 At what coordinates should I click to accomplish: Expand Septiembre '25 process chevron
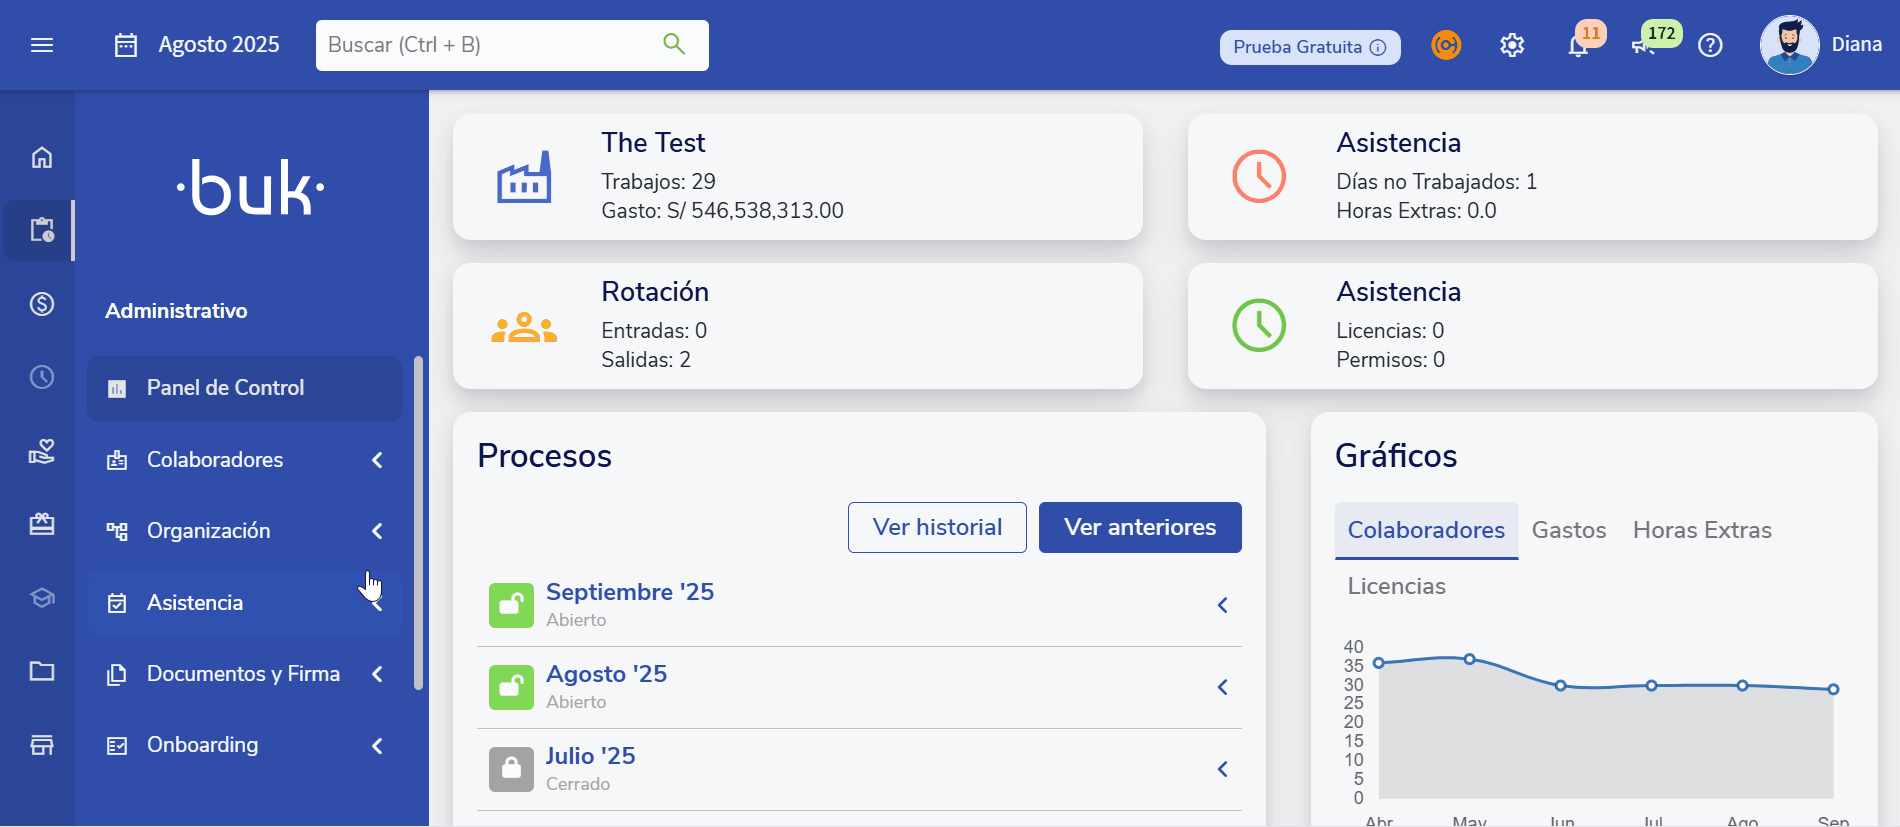click(x=1222, y=605)
